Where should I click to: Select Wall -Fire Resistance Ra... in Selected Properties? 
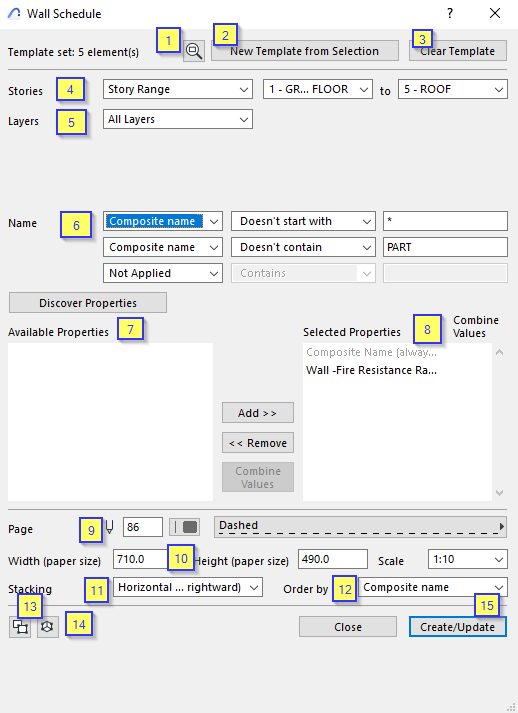(x=397, y=370)
